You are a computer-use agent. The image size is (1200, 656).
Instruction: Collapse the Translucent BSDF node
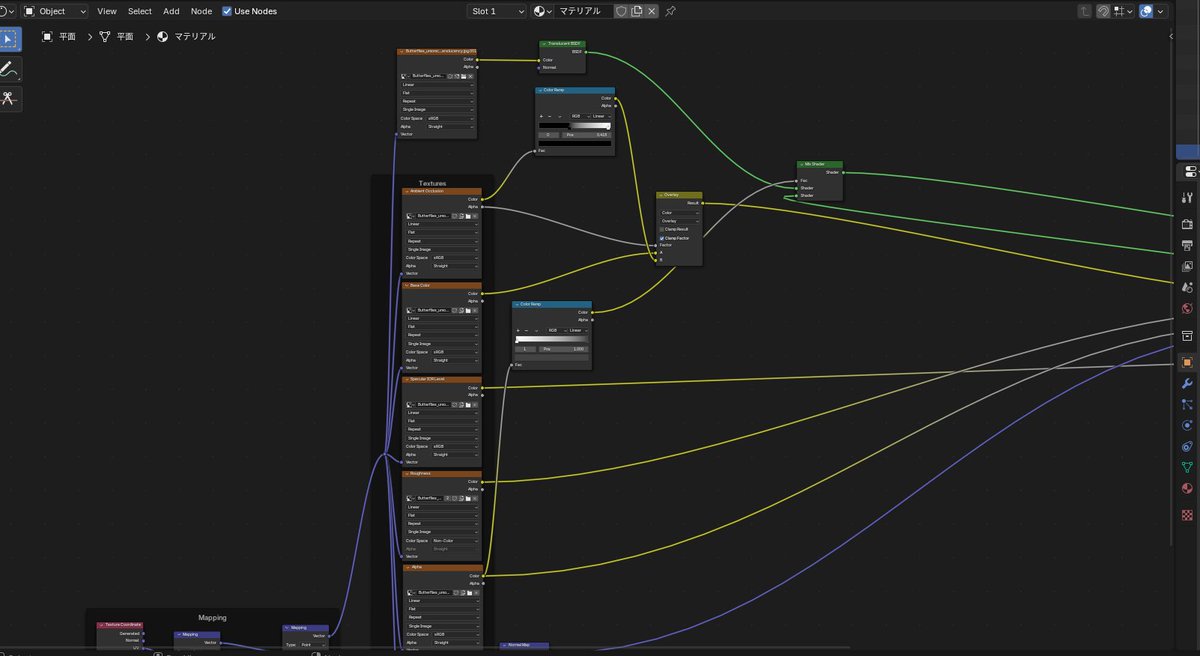[544, 44]
